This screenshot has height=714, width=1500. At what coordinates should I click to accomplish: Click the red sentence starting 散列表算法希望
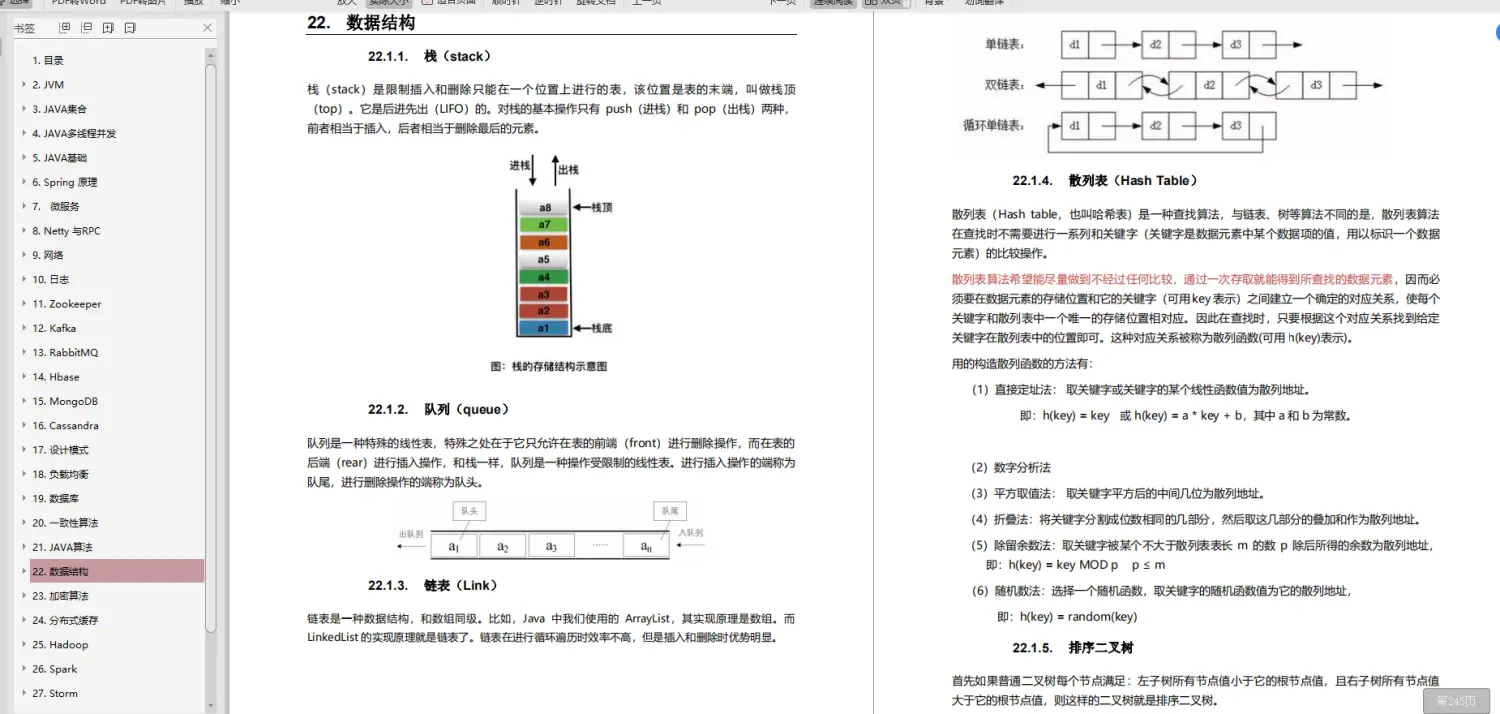pos(1173,279)
